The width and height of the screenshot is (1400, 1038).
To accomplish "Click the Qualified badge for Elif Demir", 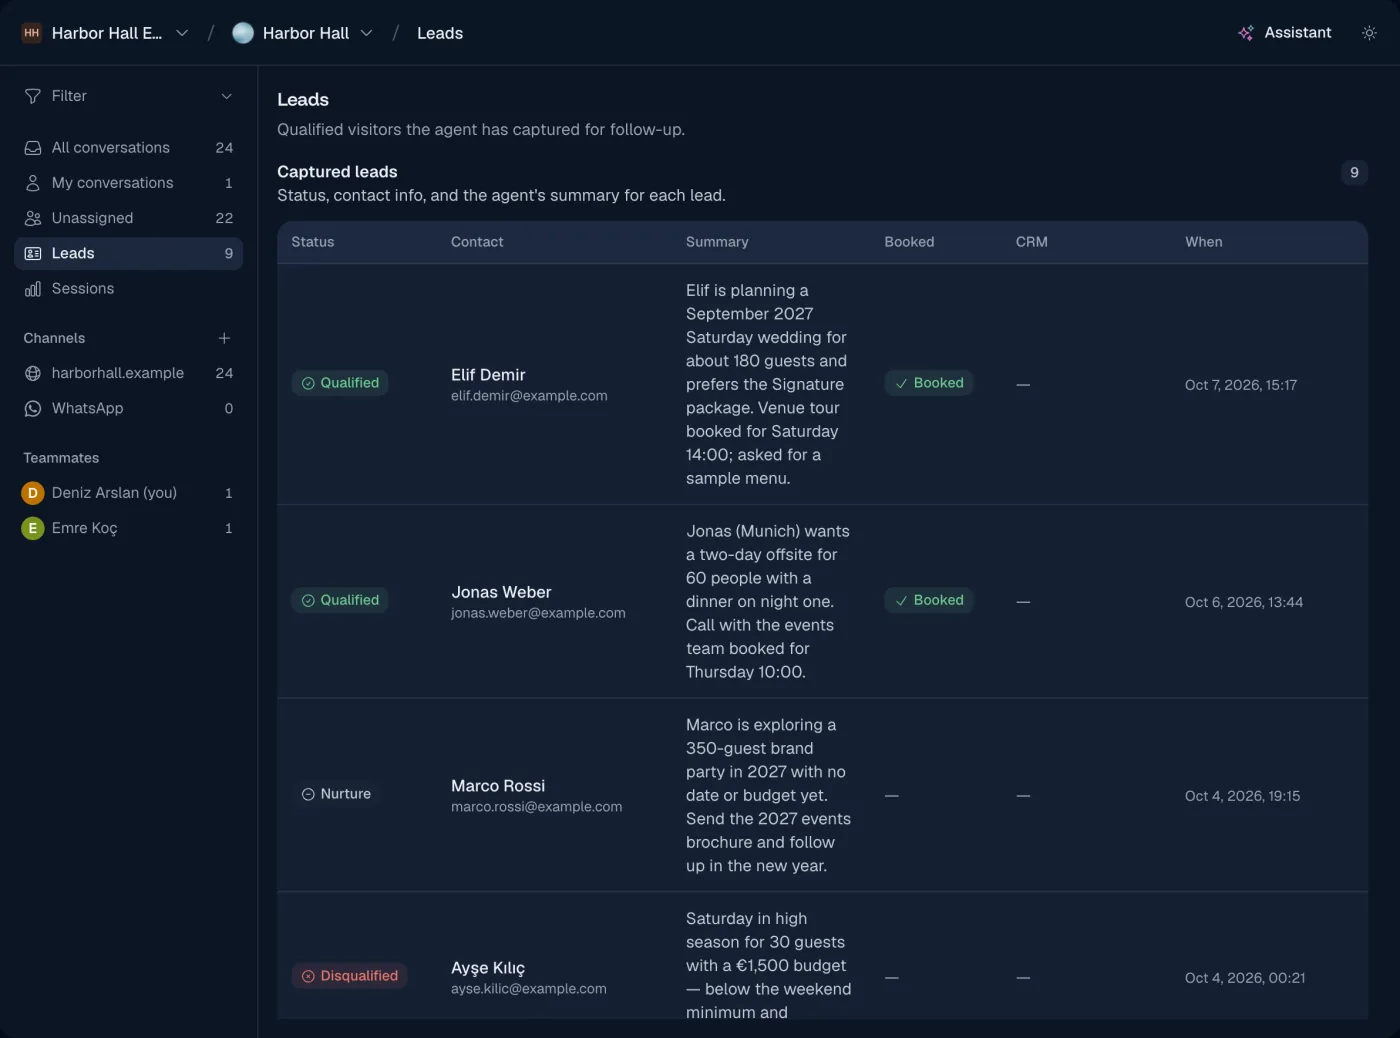I will [x=340, y=383].
